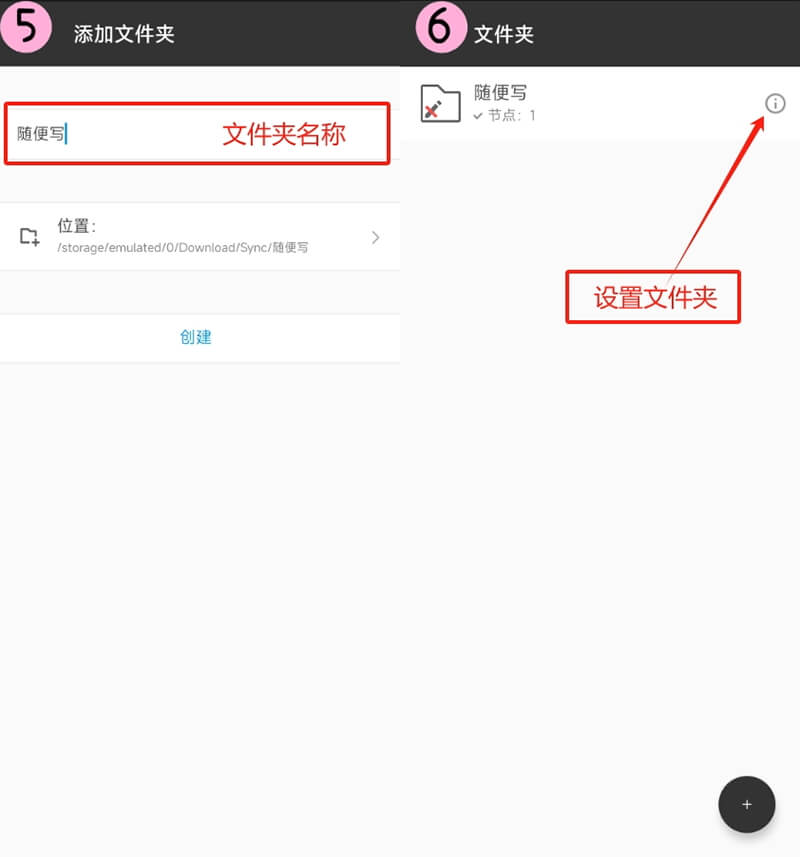This screenshot has height=857, width=800.
Task: Click the 文件夹名称 red annotation label
Action: tap(284, 134)
